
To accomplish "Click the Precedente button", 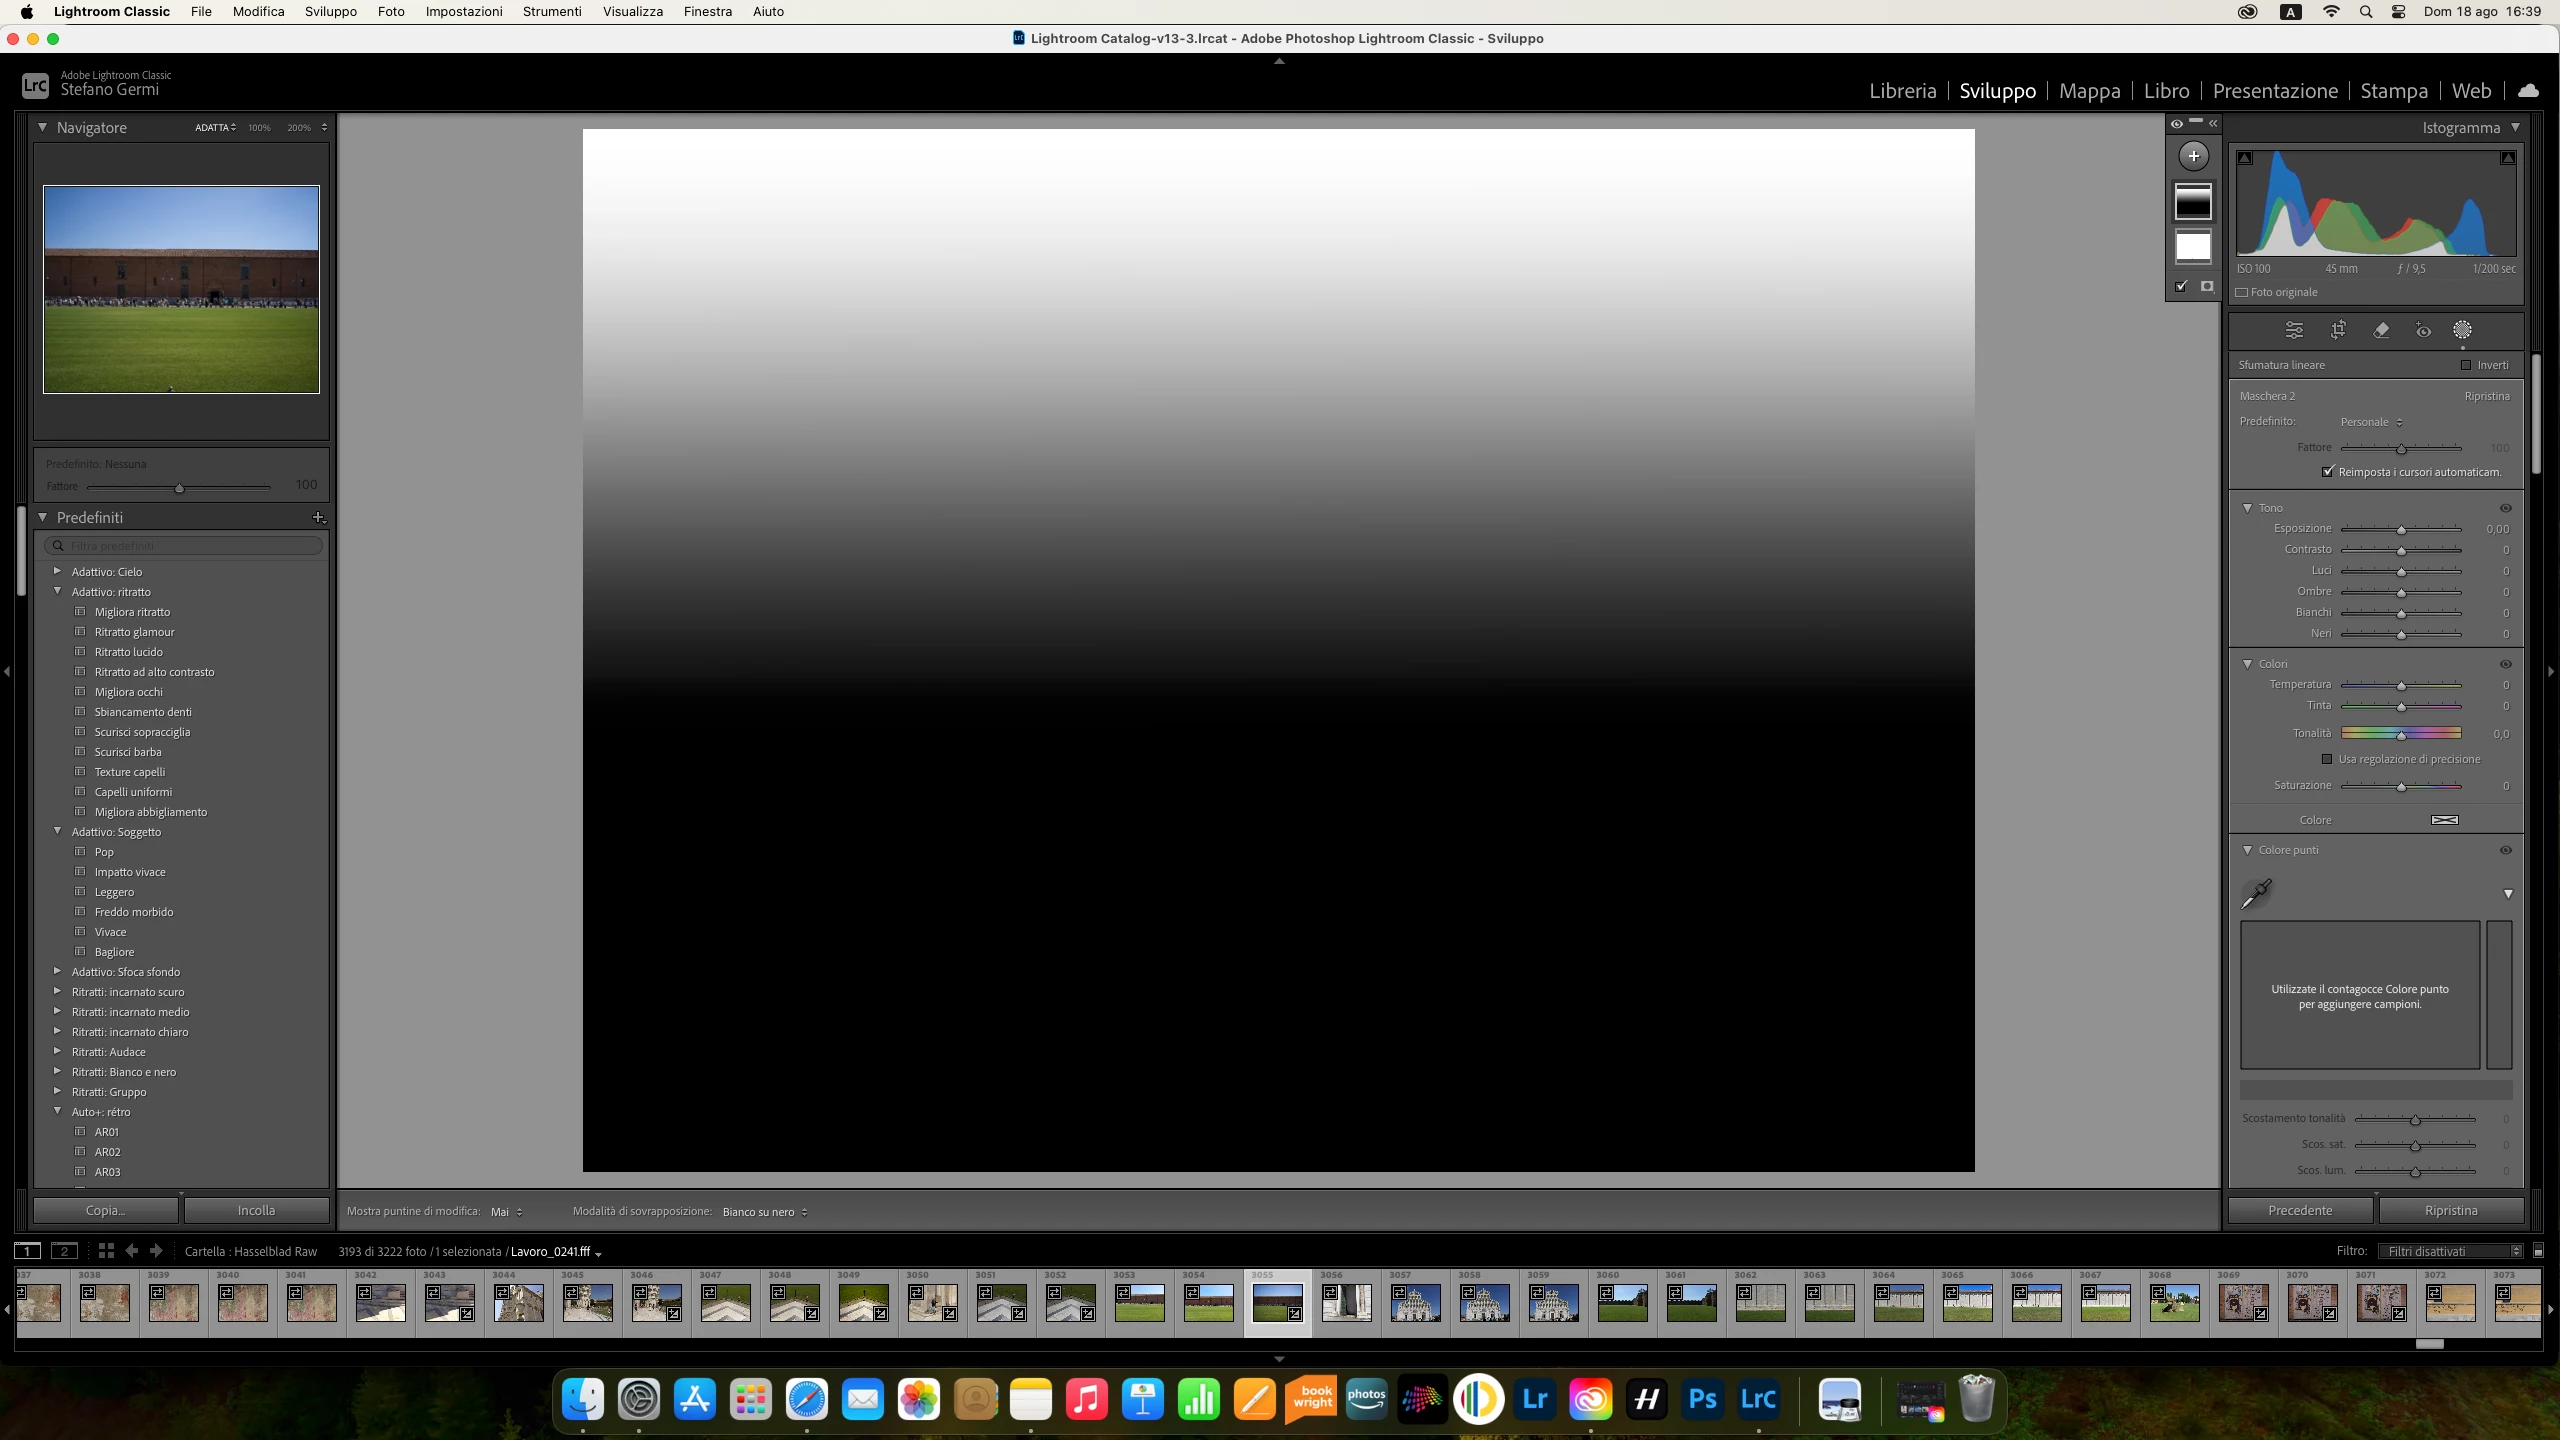I will pyautogui.click(x=2300, y=1210).
